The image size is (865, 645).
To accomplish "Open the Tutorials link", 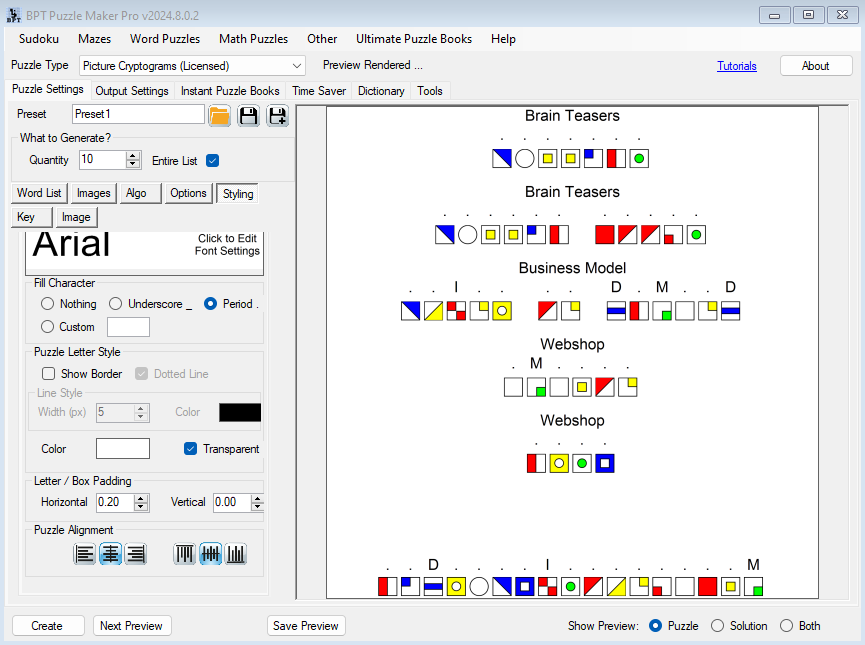I will tap(736, 66).
